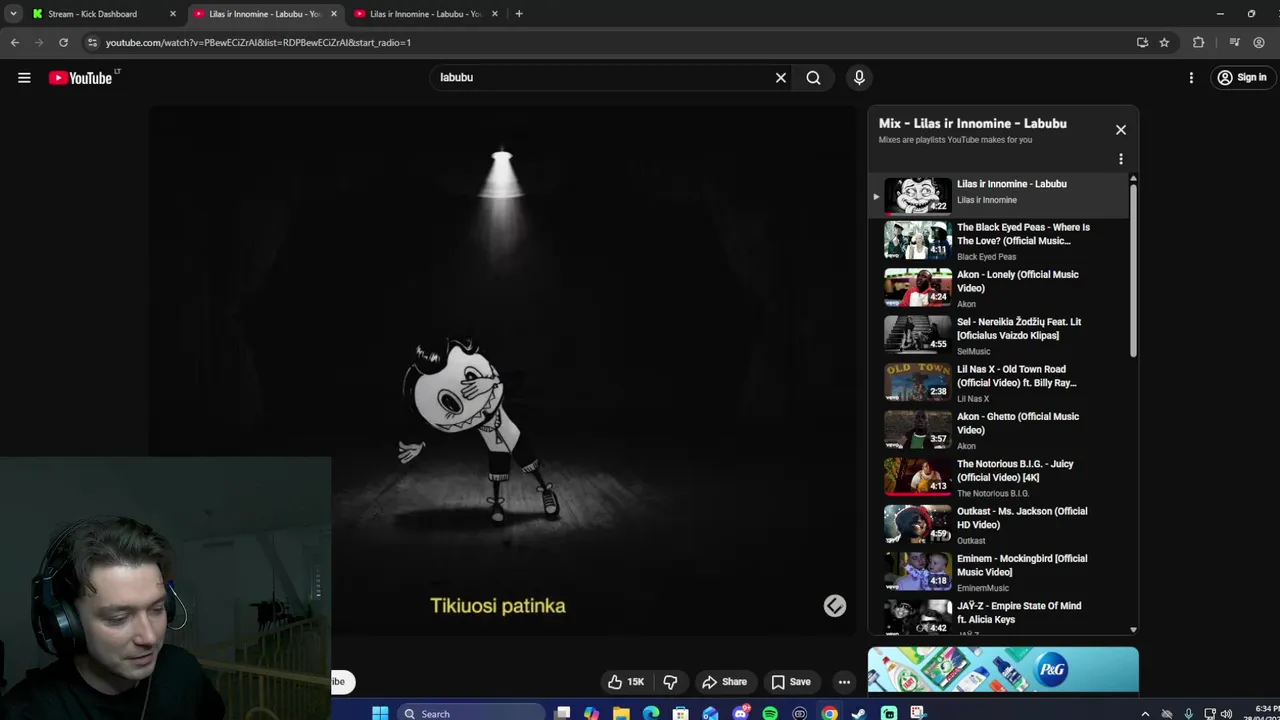Reload the YouTube page
This screenshot has height=720, width=1280.
[x=63, y=42]
